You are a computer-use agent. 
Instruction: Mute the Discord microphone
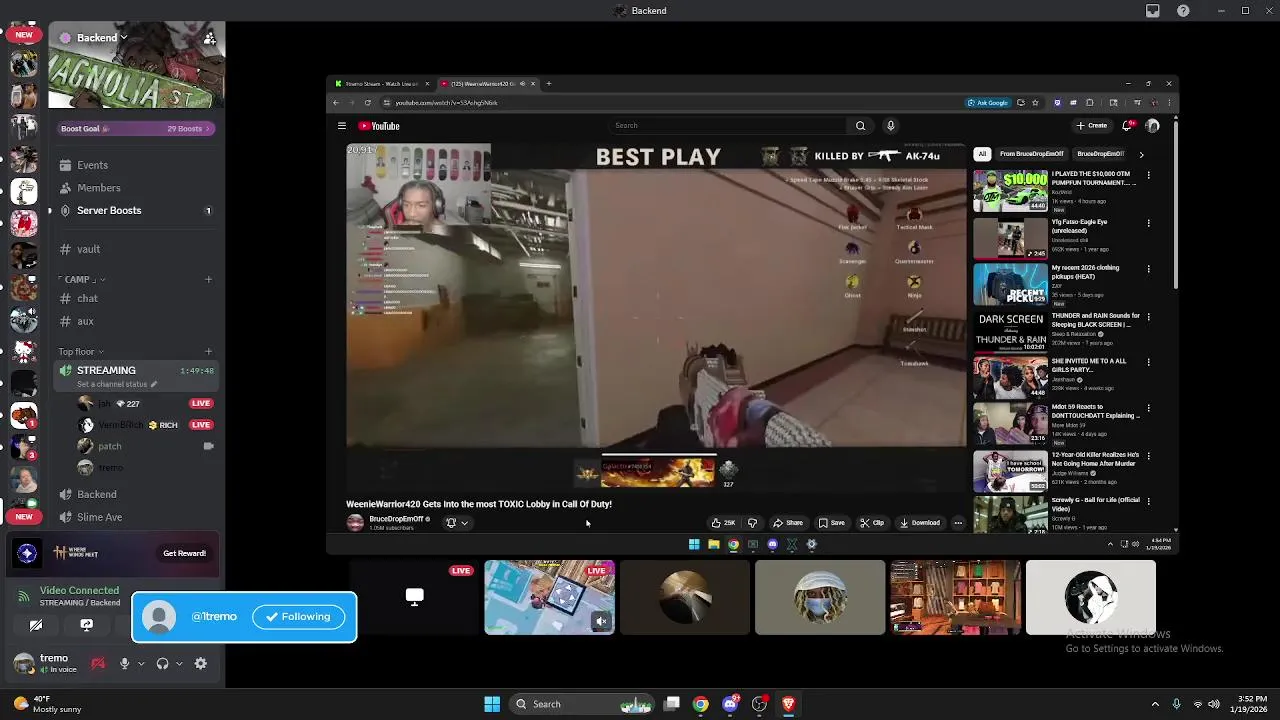click(x=124, y=664)
